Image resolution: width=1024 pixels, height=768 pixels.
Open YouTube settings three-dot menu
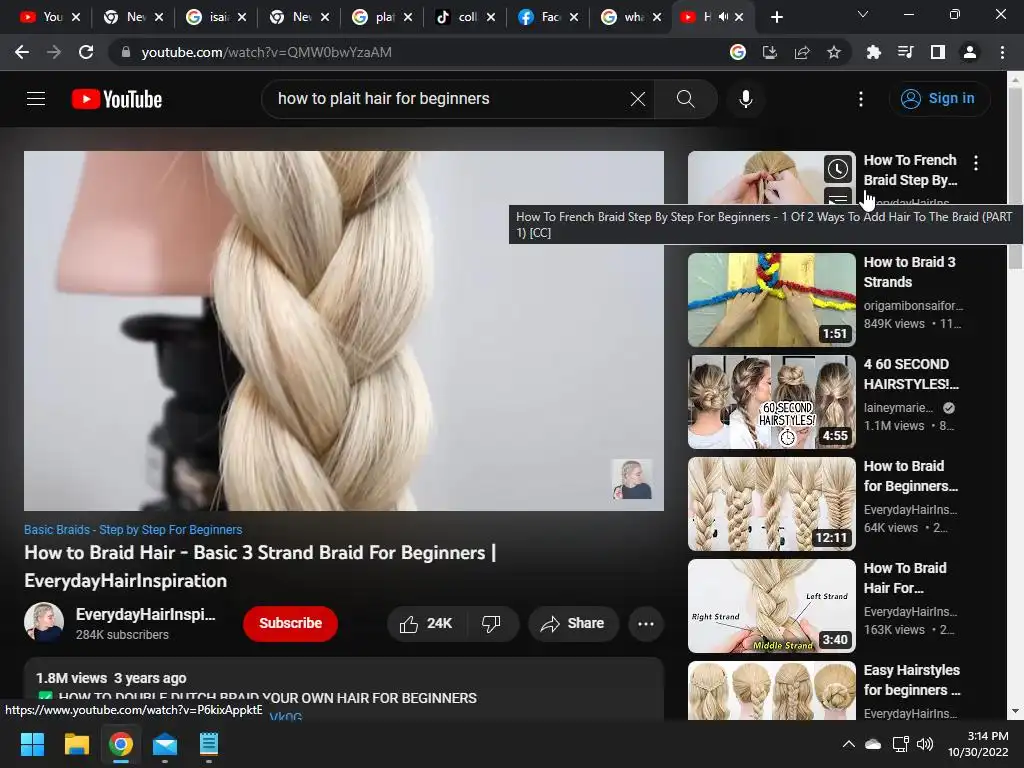[x=861, y=99]
